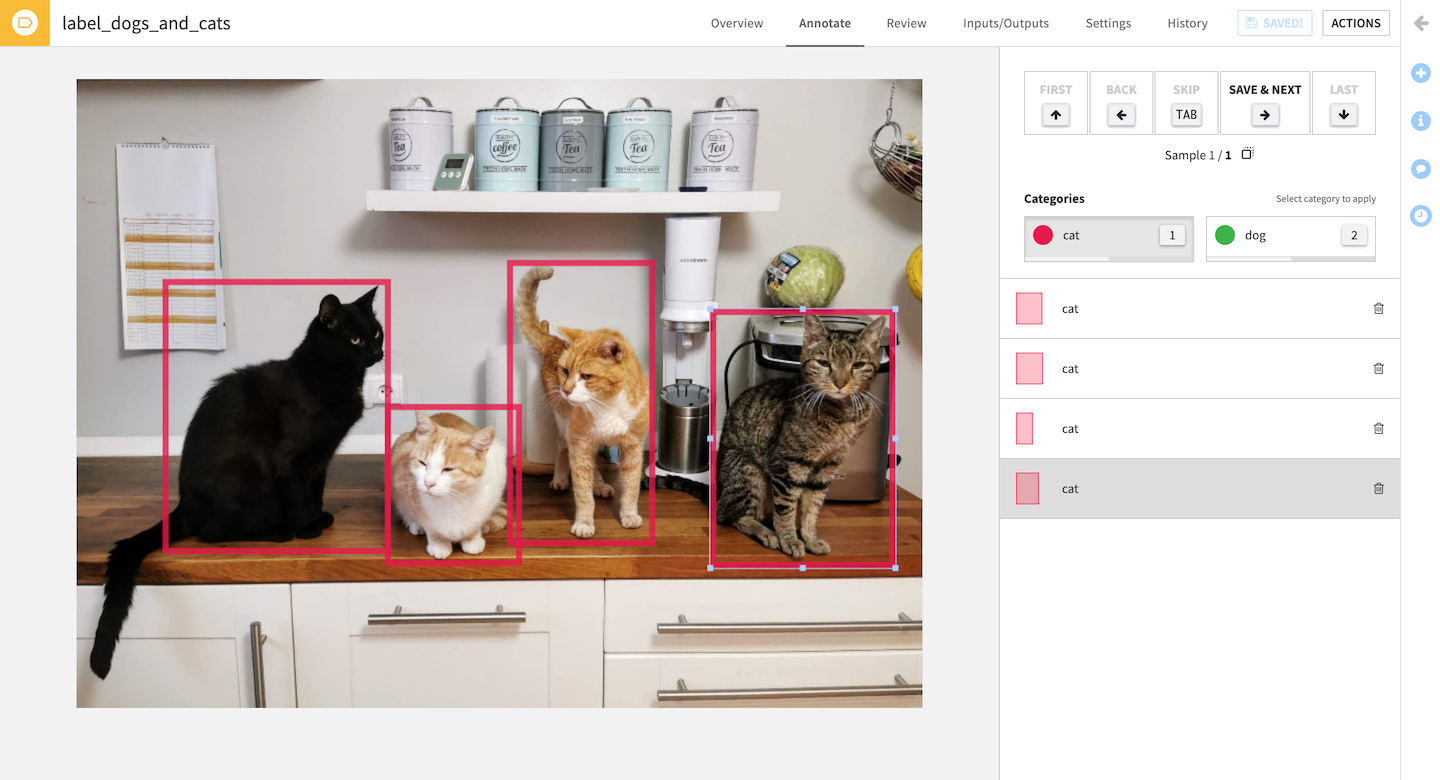Image resolution: width=1440 pixels, height=780 pixels.
Task: Select the cat category
Action: (1109, 238)
